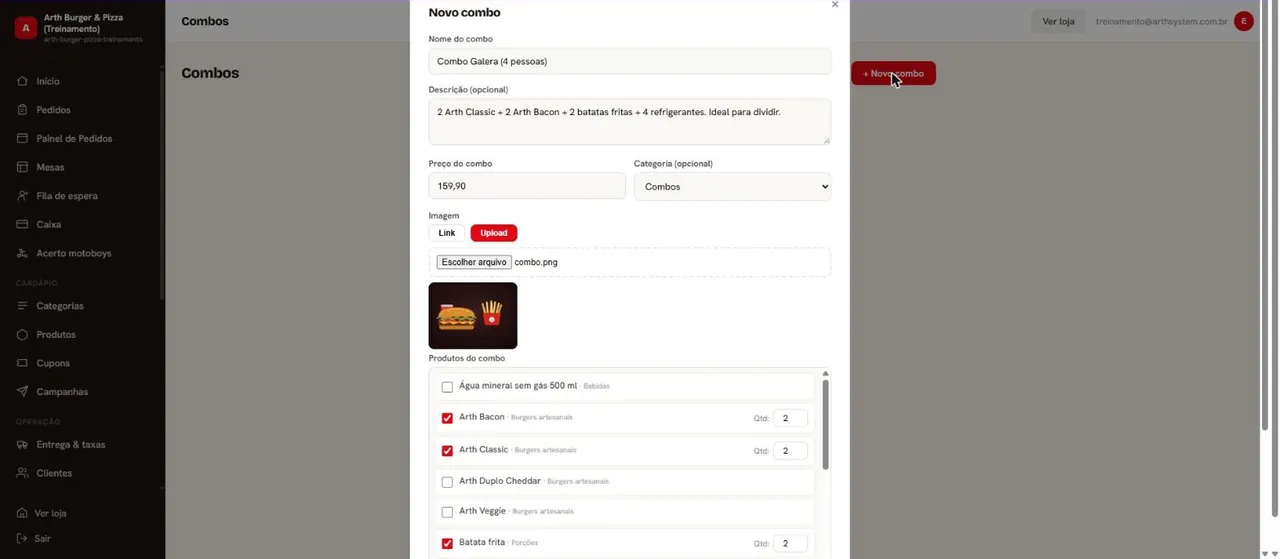Uncheck the Arth Bacon product checkbox
Screen dimensions: 1280x559
tap(447, 418)
